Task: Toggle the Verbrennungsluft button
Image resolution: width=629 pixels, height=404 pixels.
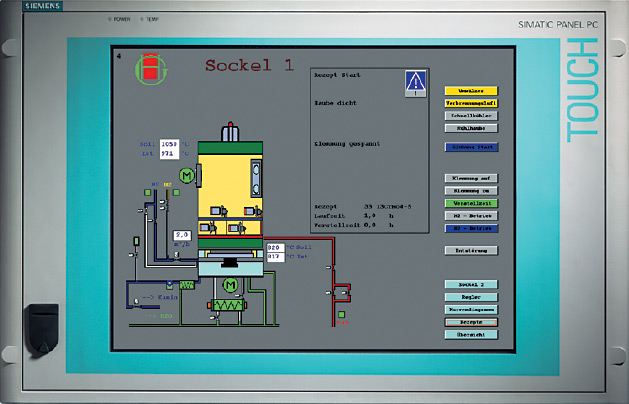Action: pos(470,102)
